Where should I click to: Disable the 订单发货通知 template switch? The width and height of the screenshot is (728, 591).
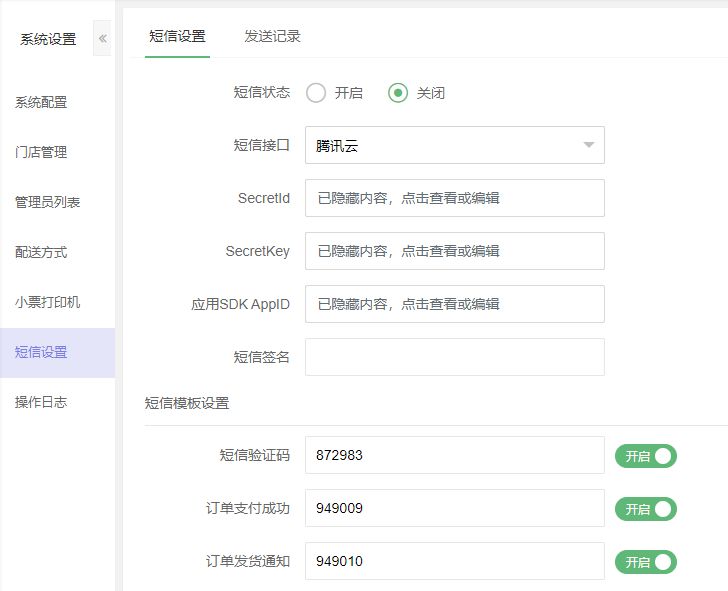point(645,562)
